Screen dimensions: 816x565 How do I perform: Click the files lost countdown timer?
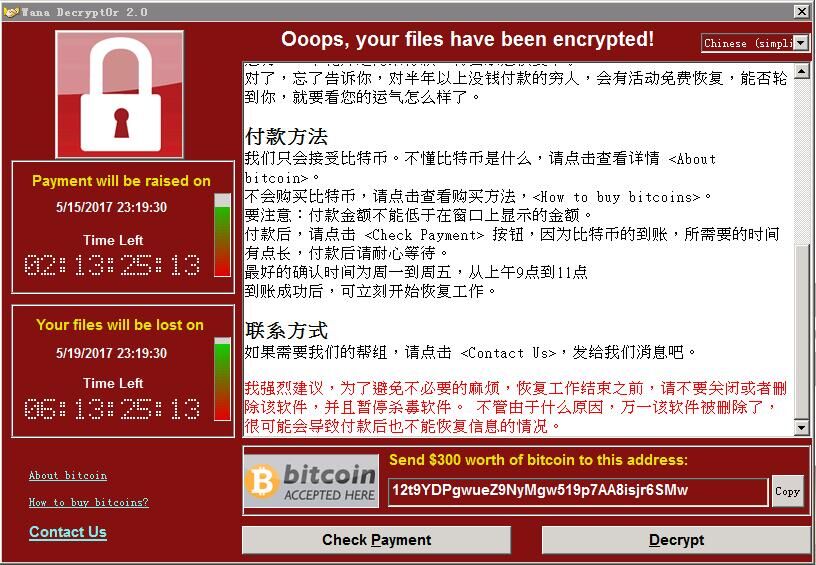[x=112, y=409]
